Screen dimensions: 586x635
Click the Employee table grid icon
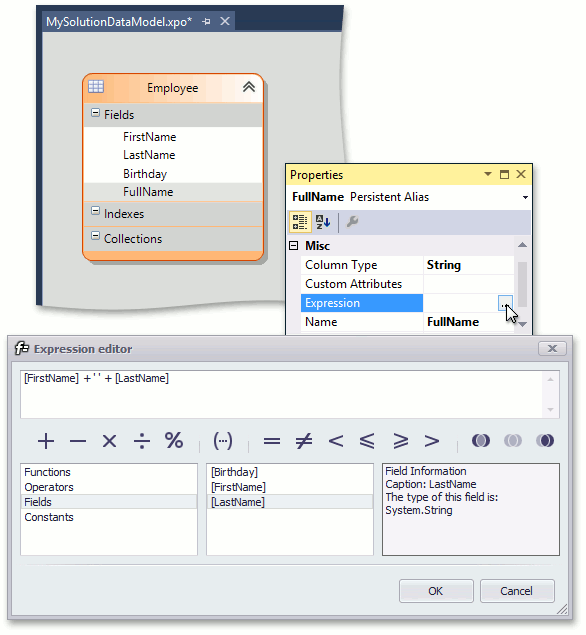96,86
